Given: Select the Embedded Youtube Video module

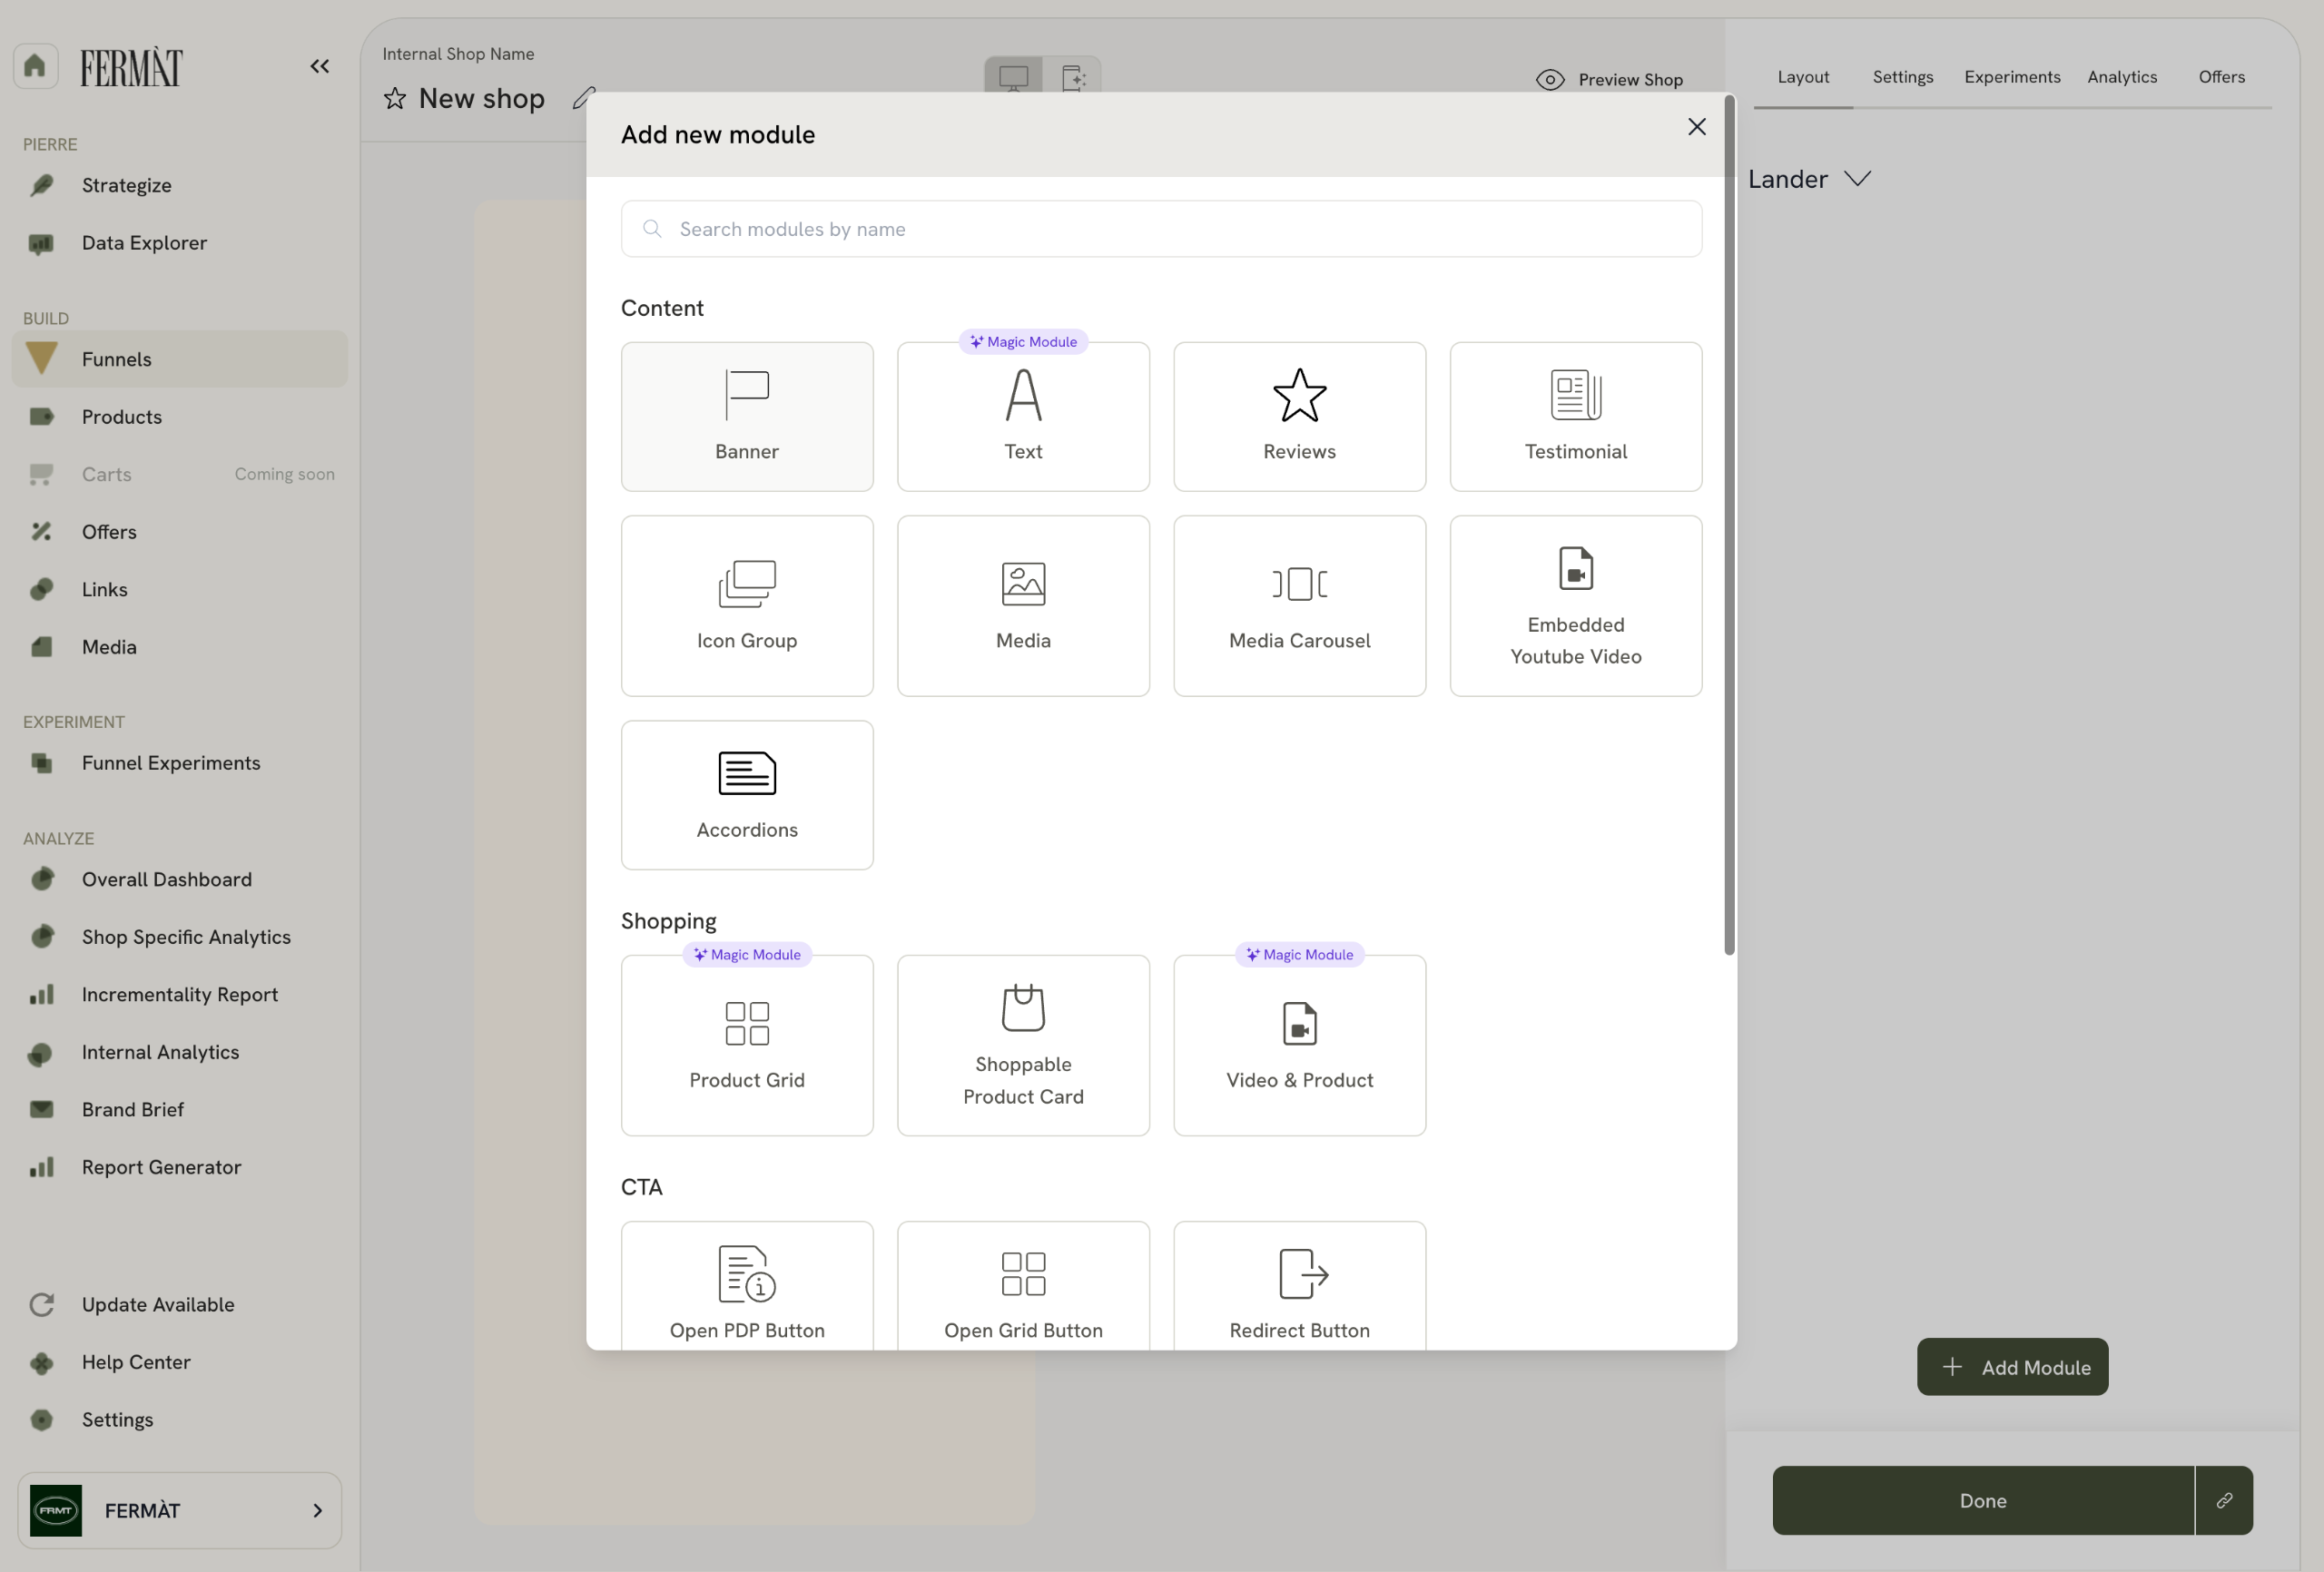Looking at the screenshot, I should (x=1574, y=605).
